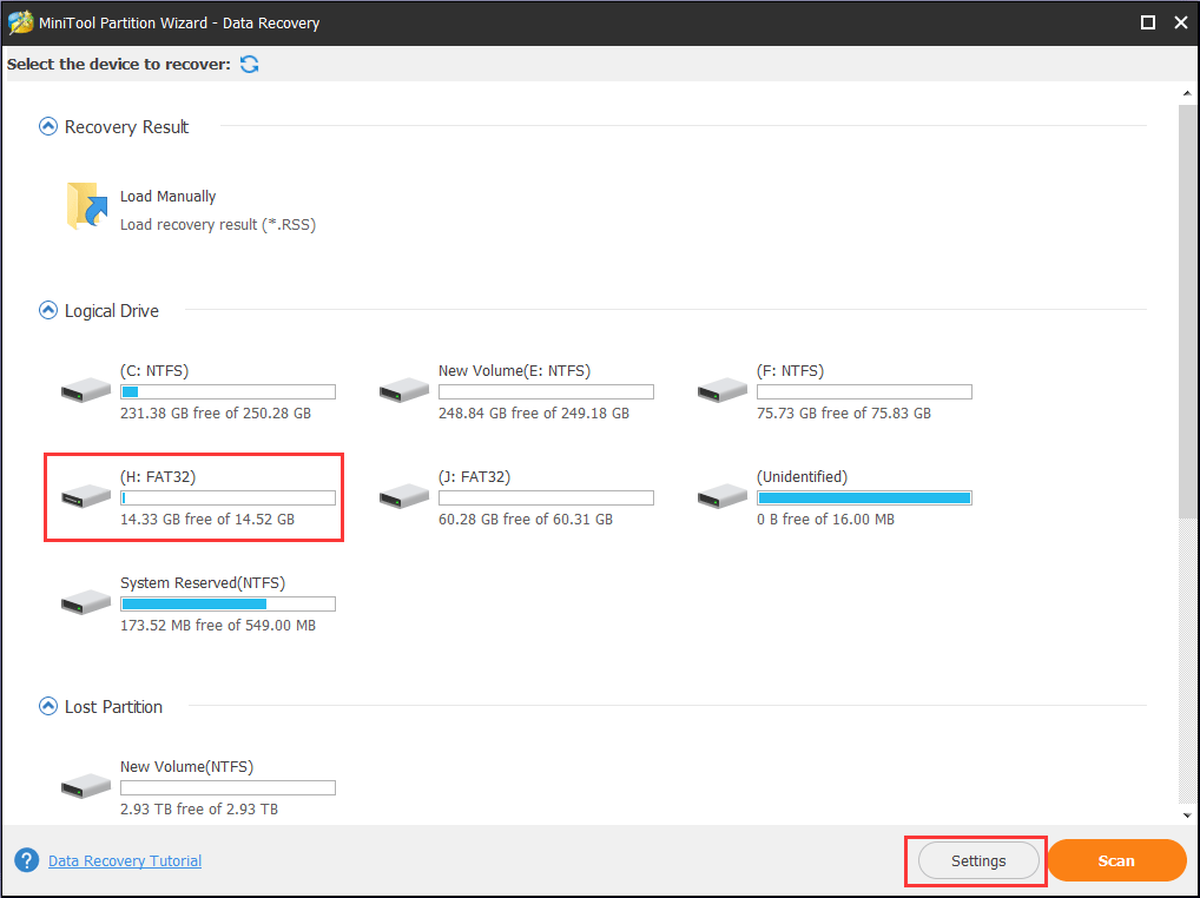Close the Data Recovery window
This screenshot has width=1200, height=898.
point(1180,22)
